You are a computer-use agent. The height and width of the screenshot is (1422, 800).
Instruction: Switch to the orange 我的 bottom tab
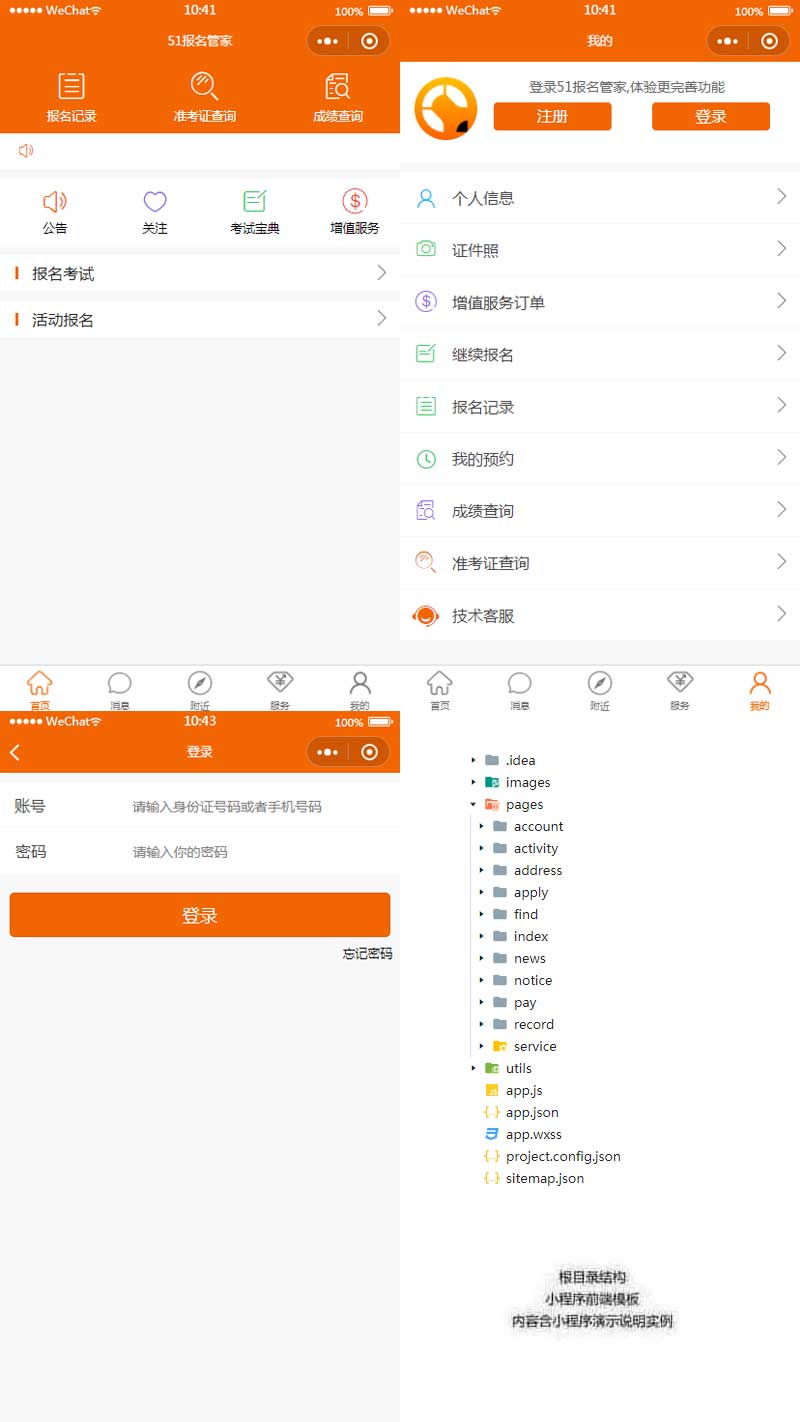pyautogui.click(x=759, y=689)
